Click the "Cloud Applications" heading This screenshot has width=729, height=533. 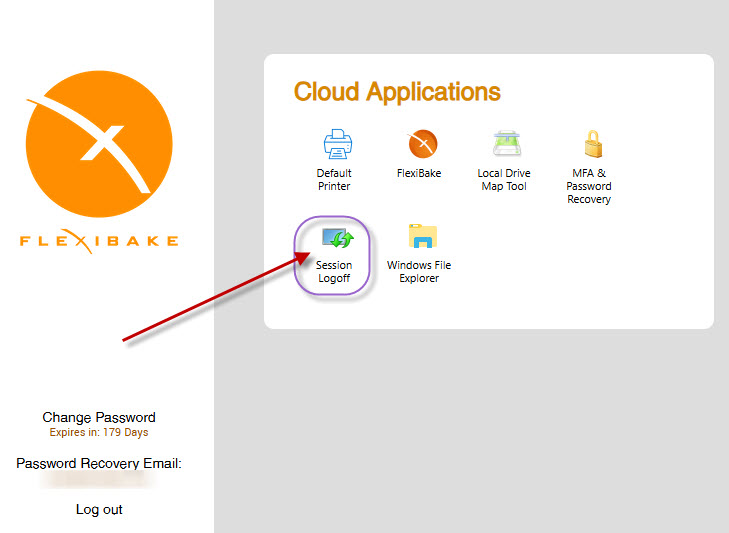[397, 92]
